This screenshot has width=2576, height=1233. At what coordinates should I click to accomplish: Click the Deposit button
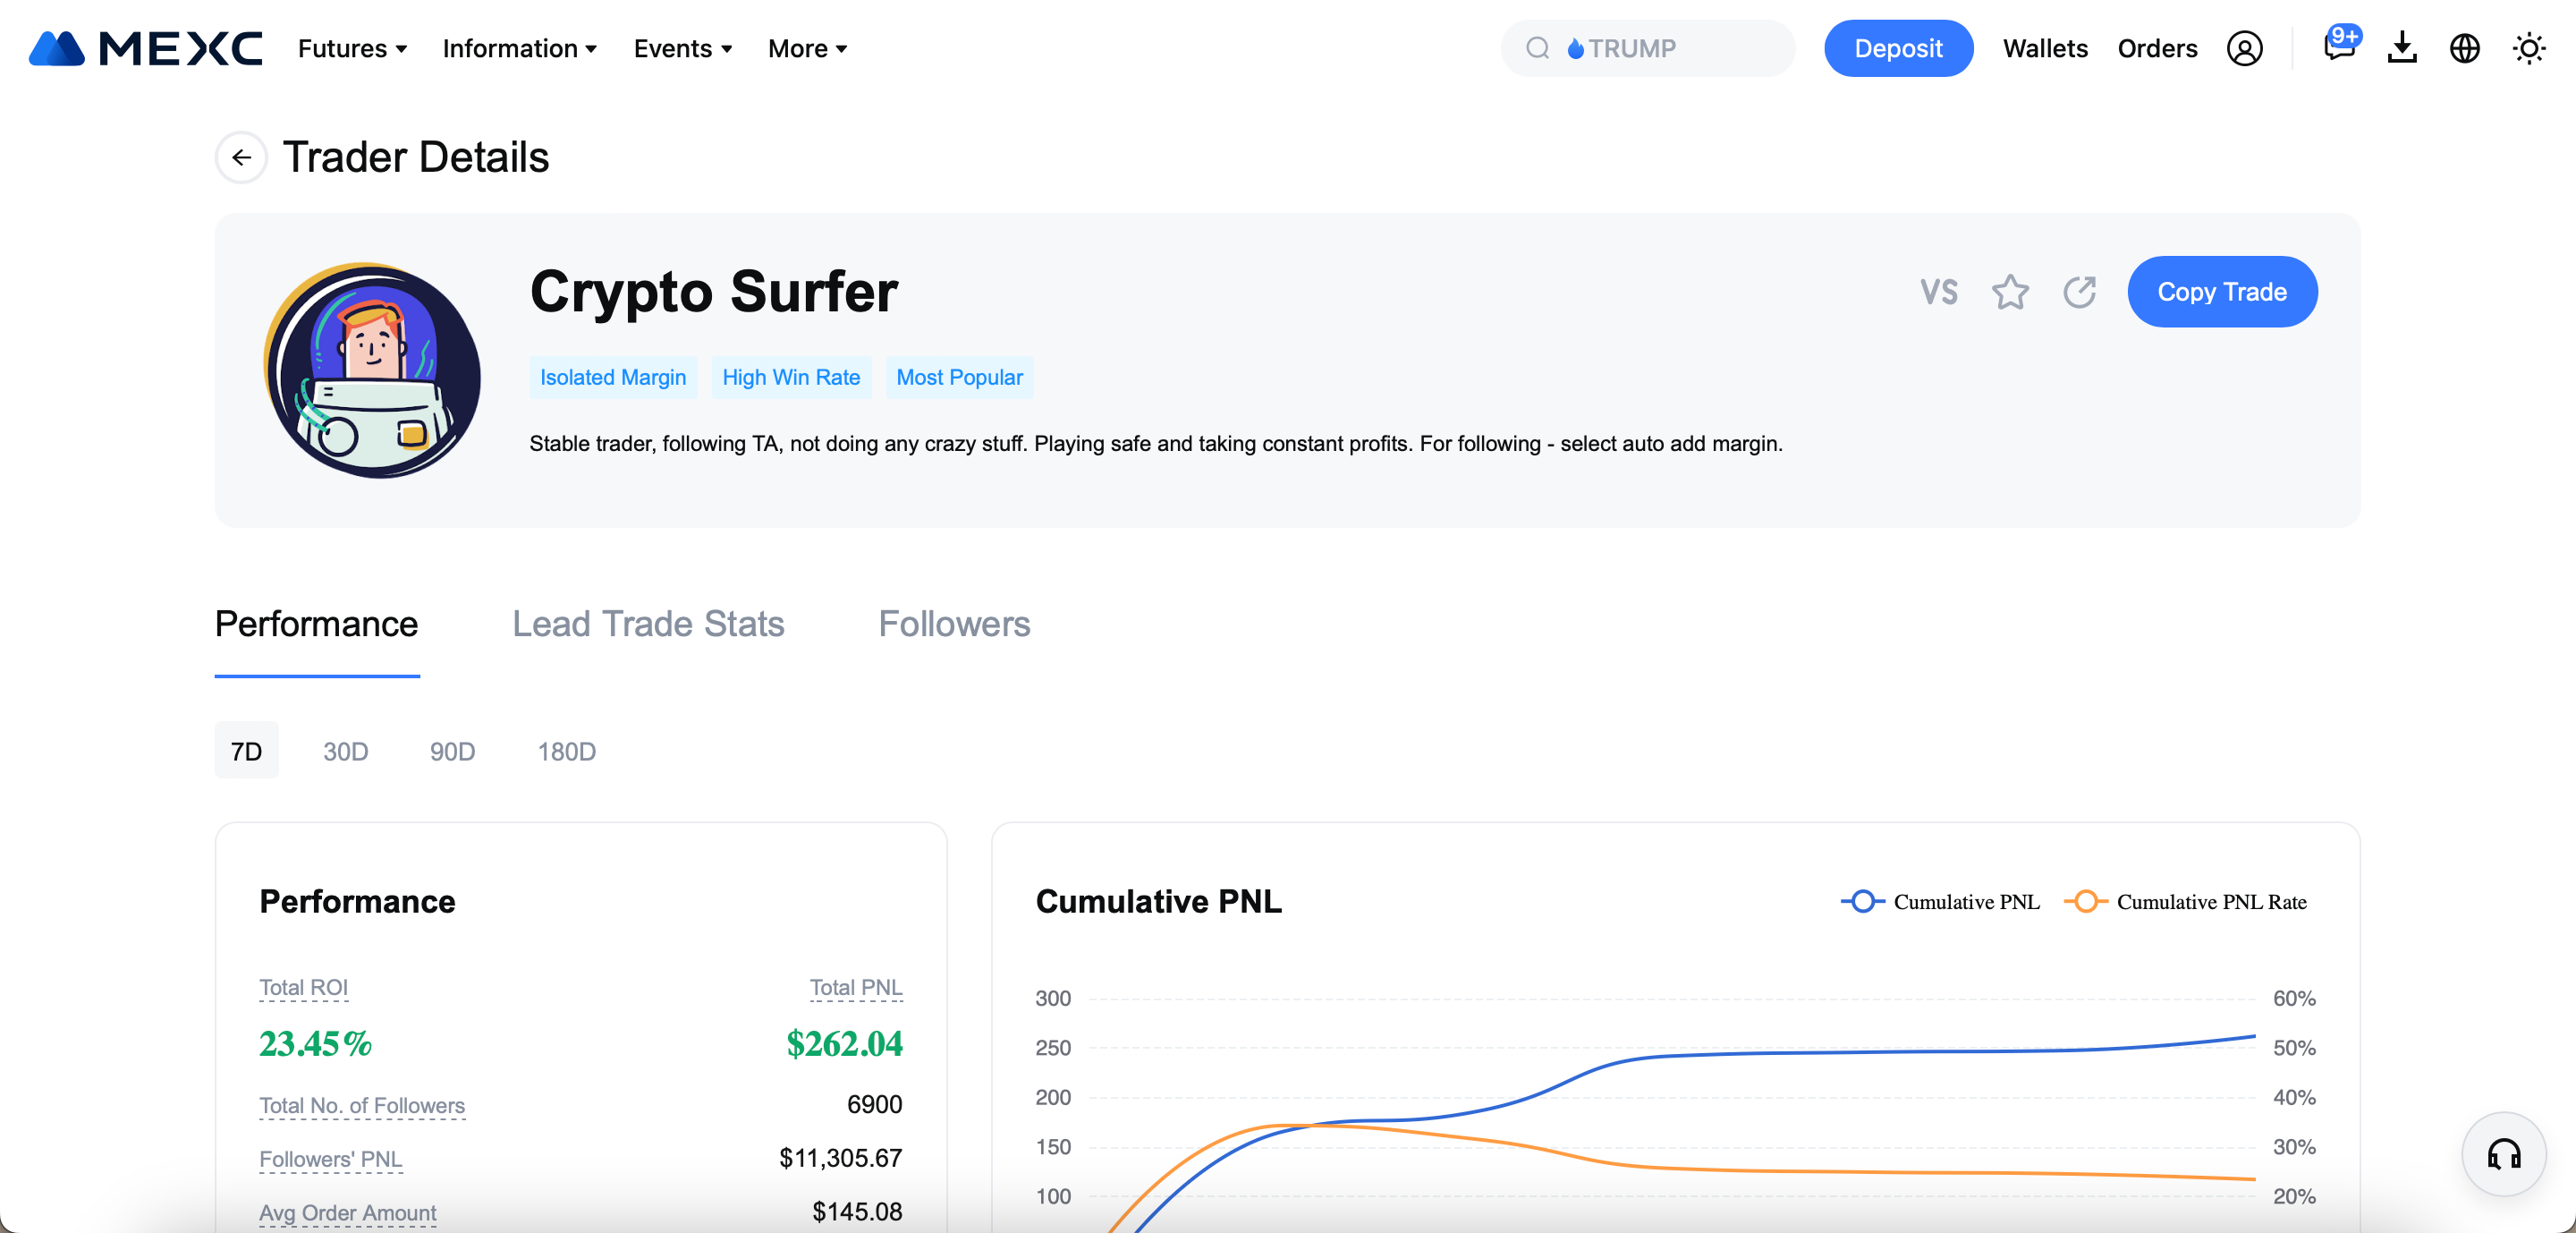[1898, 48]
